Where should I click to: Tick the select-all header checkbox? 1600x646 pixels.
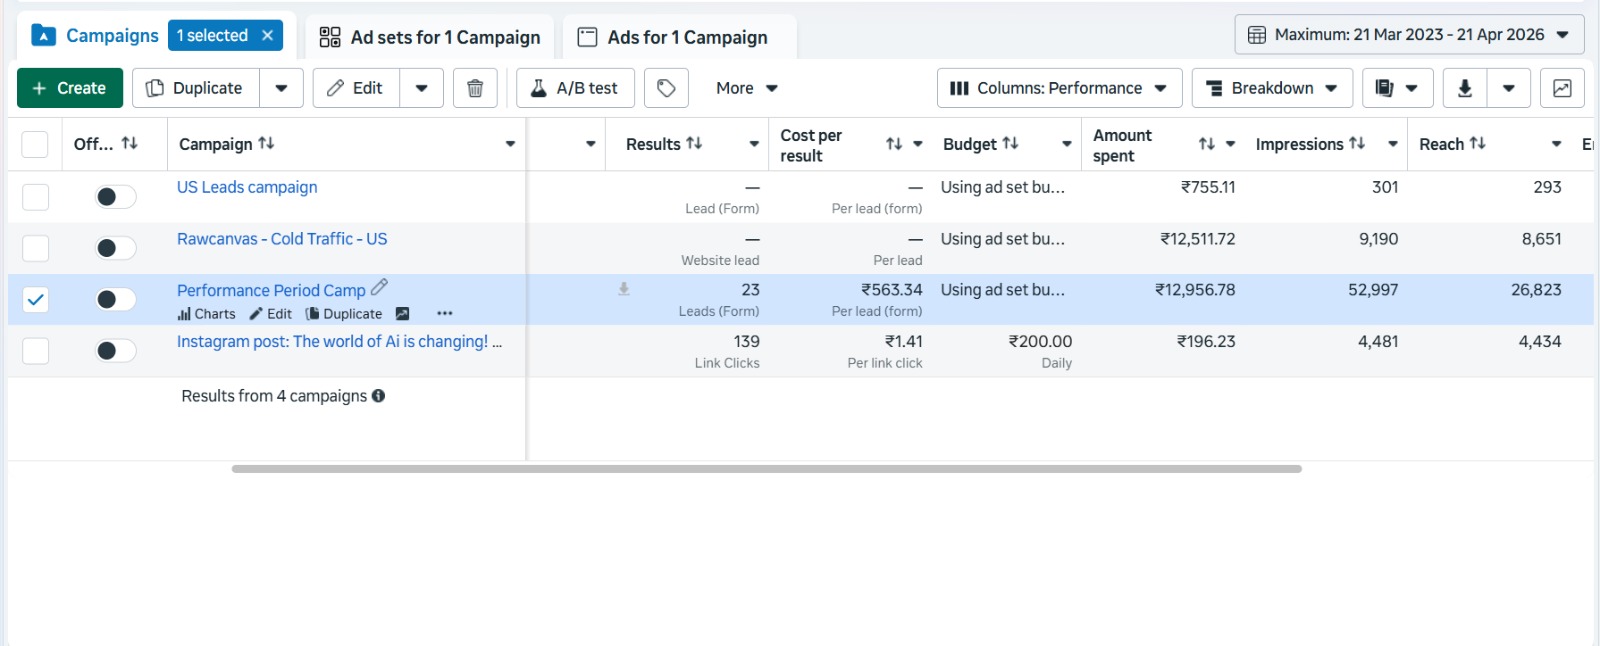(35, 144)
